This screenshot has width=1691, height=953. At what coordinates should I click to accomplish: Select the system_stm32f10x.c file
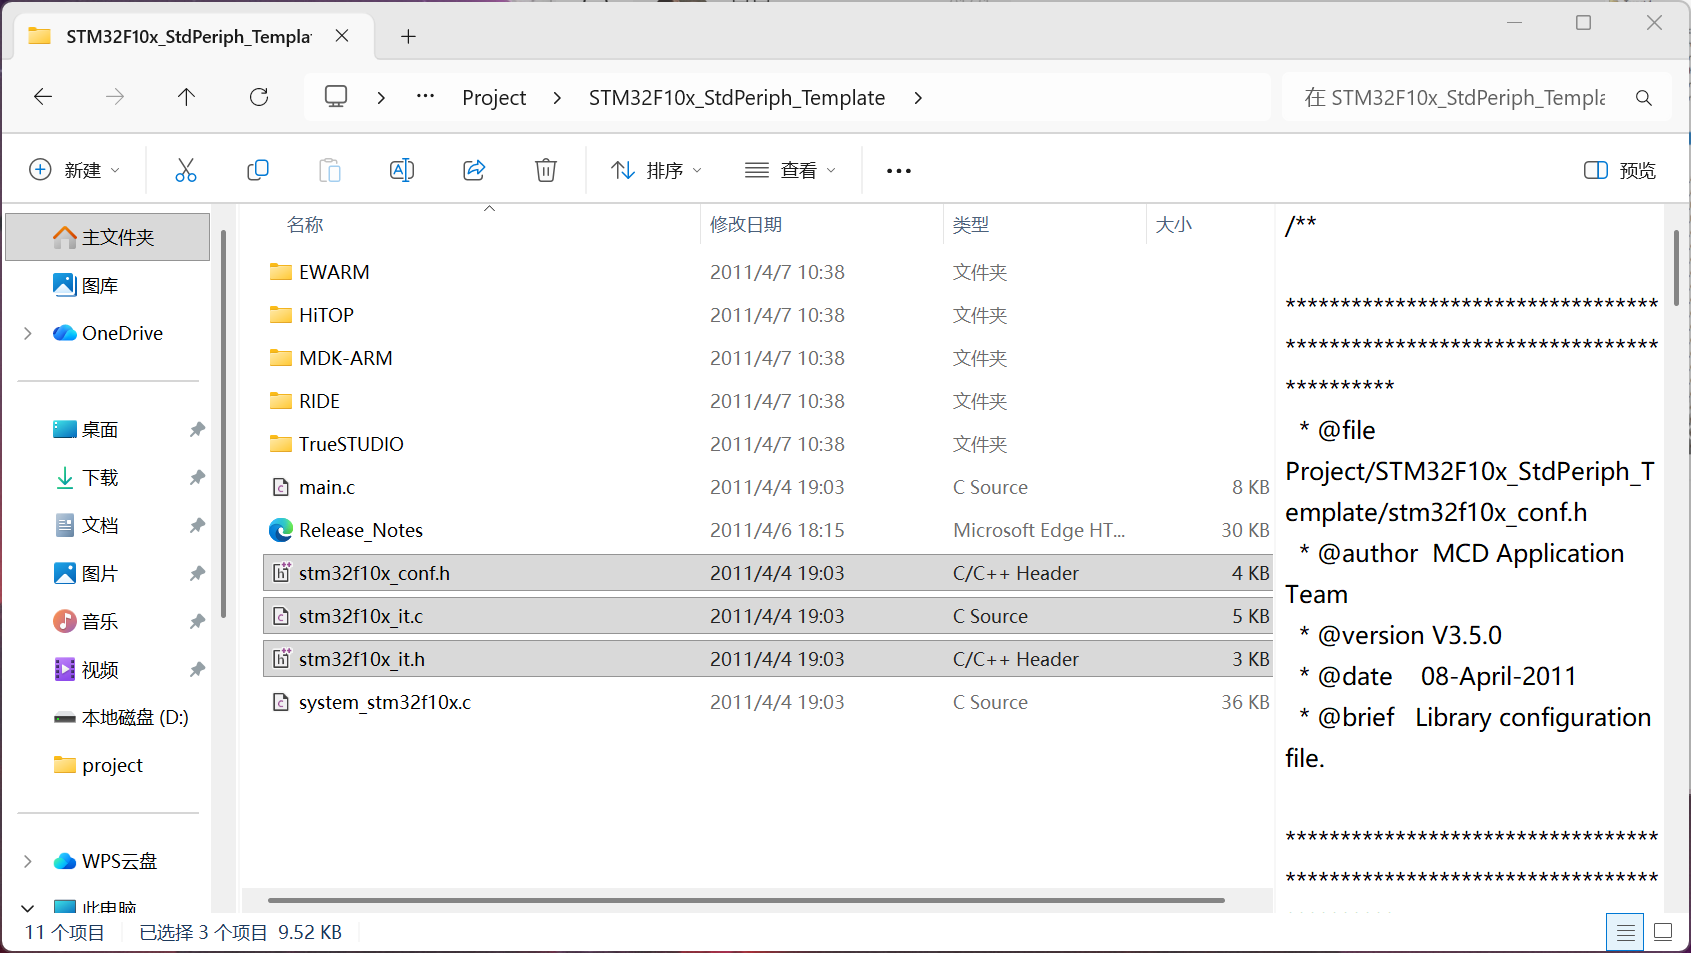tap(767, 702)
